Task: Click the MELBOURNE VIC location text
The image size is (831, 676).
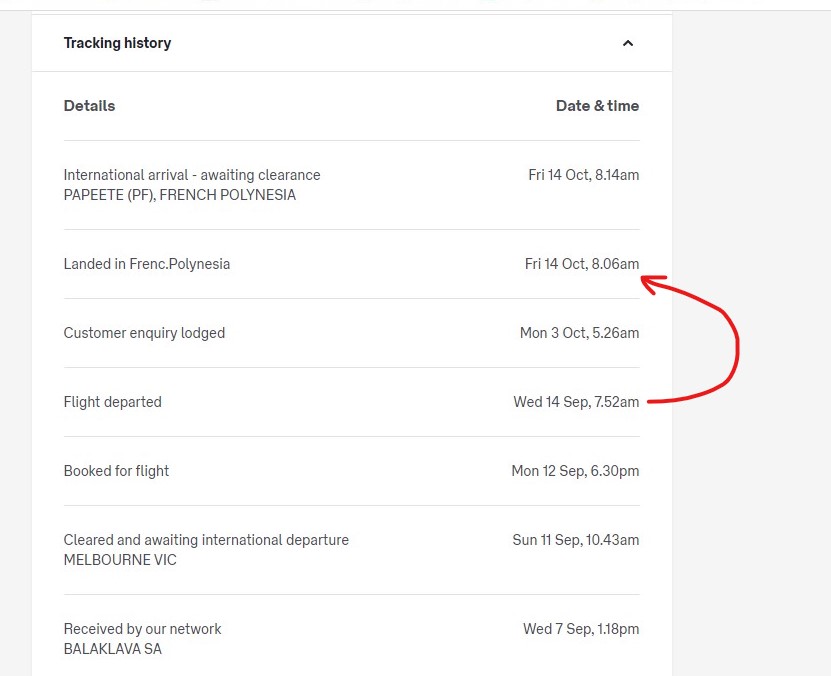Action: click(x=120, y=560)
